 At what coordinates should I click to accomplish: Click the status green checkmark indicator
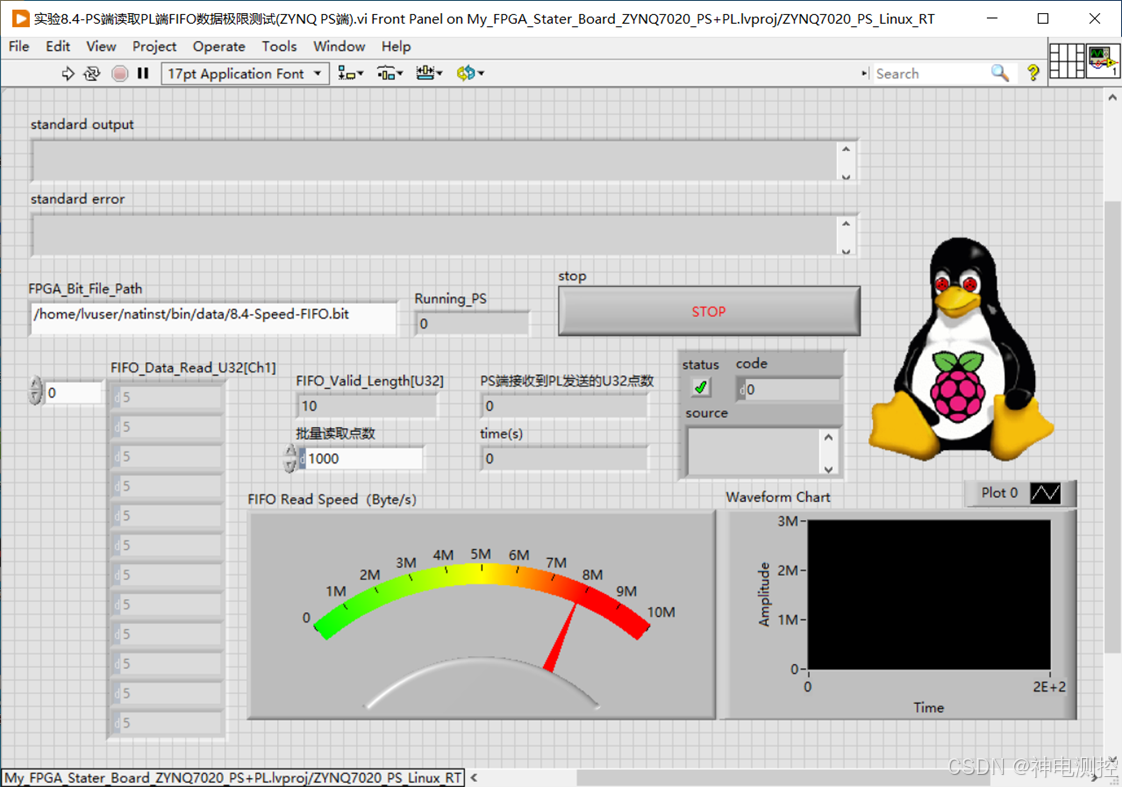click(701, 387)
